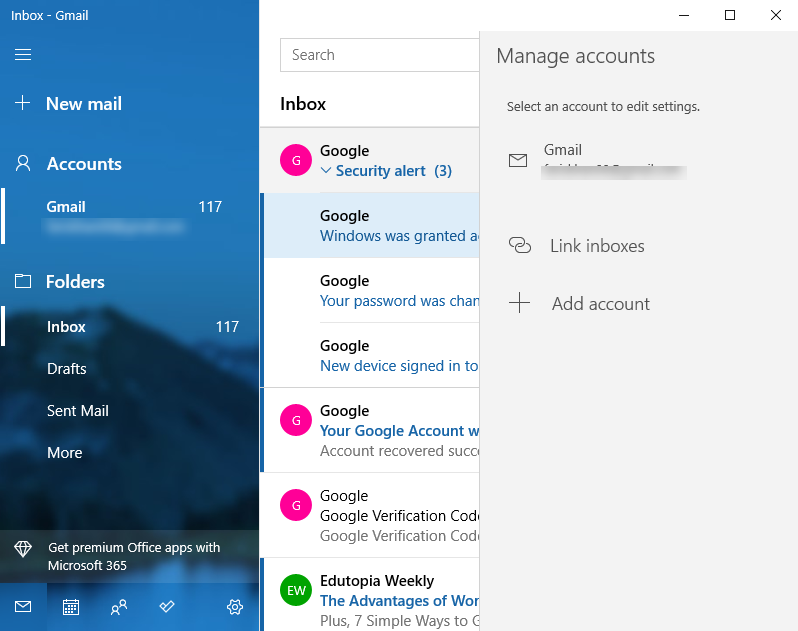Open 'Windows was granted a' email
The height and width of the screenshot is (631, 798).
(369, 225)
